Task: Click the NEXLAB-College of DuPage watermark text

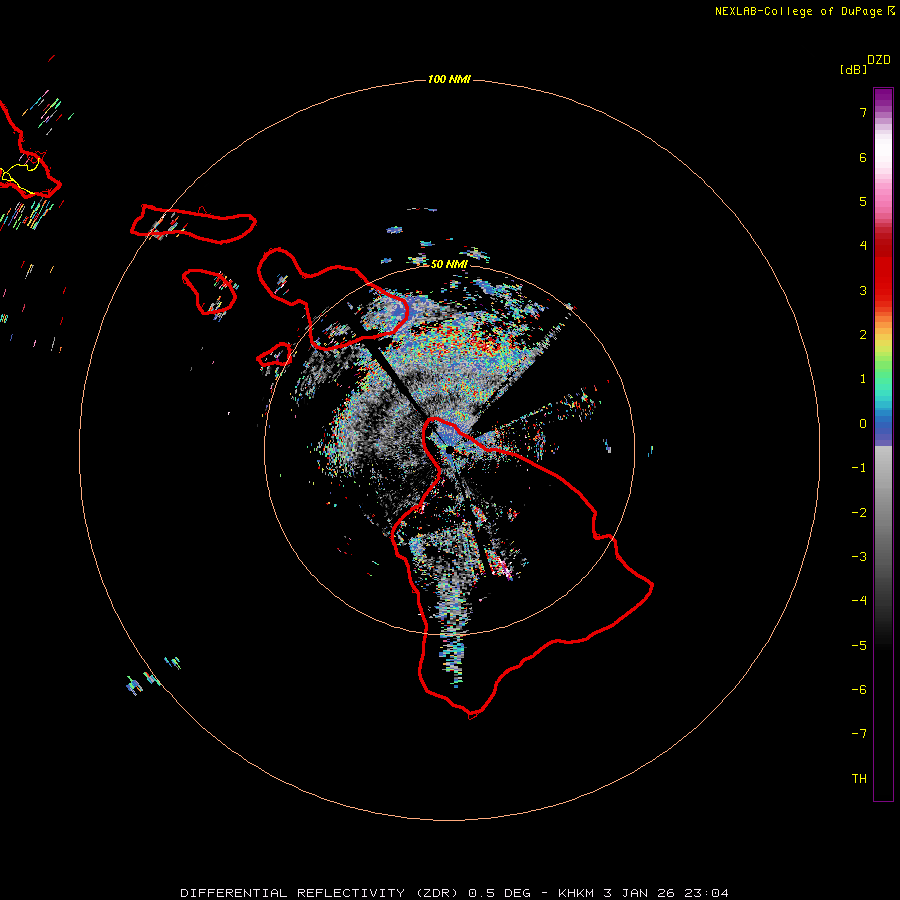Action: pos(804,11)
